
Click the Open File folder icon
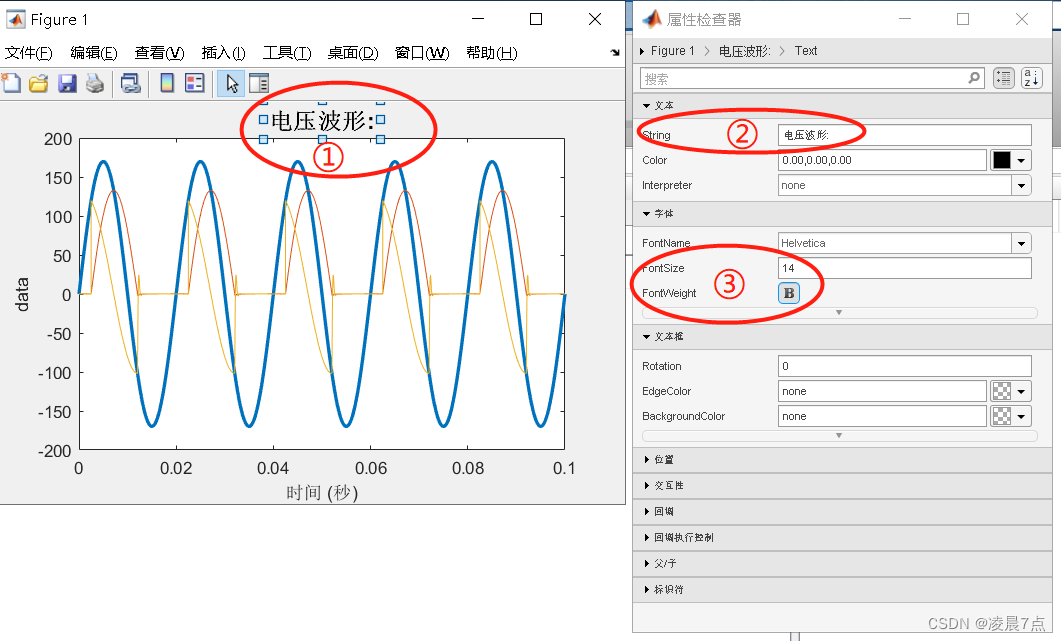[39, 83]
